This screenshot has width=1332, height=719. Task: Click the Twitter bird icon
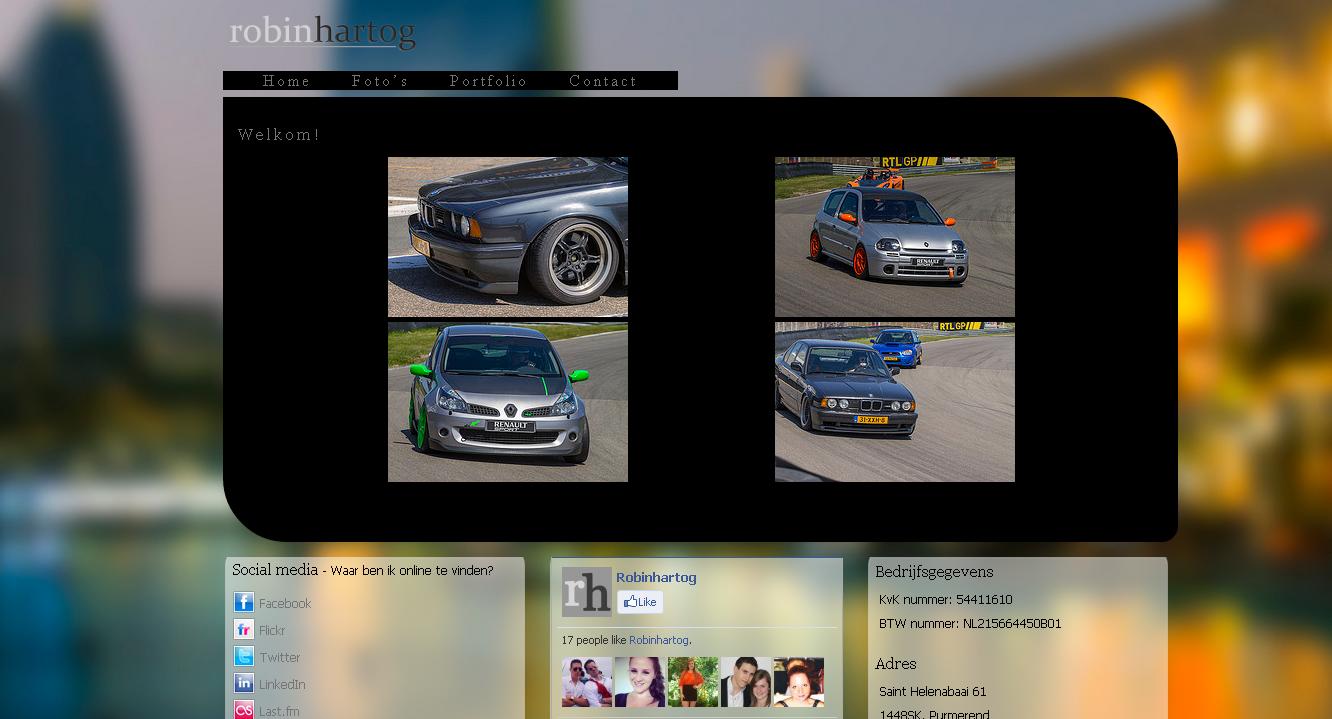point(244,656)
